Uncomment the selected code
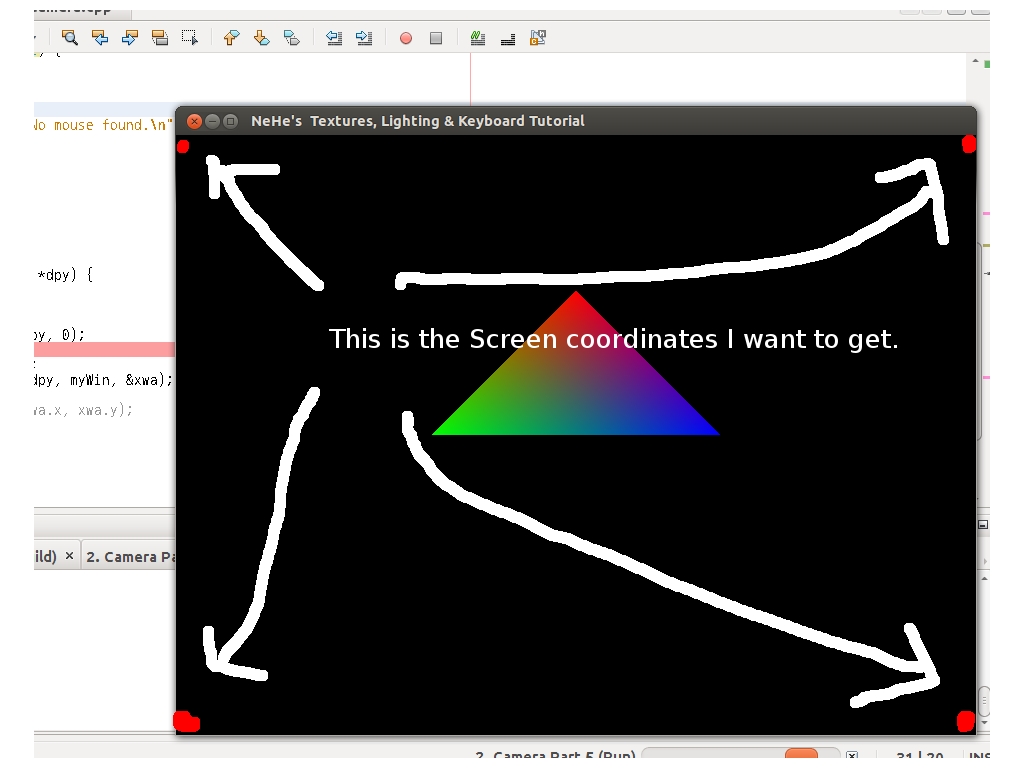The height and width of the screenshot is (768, 1024). 507,39
